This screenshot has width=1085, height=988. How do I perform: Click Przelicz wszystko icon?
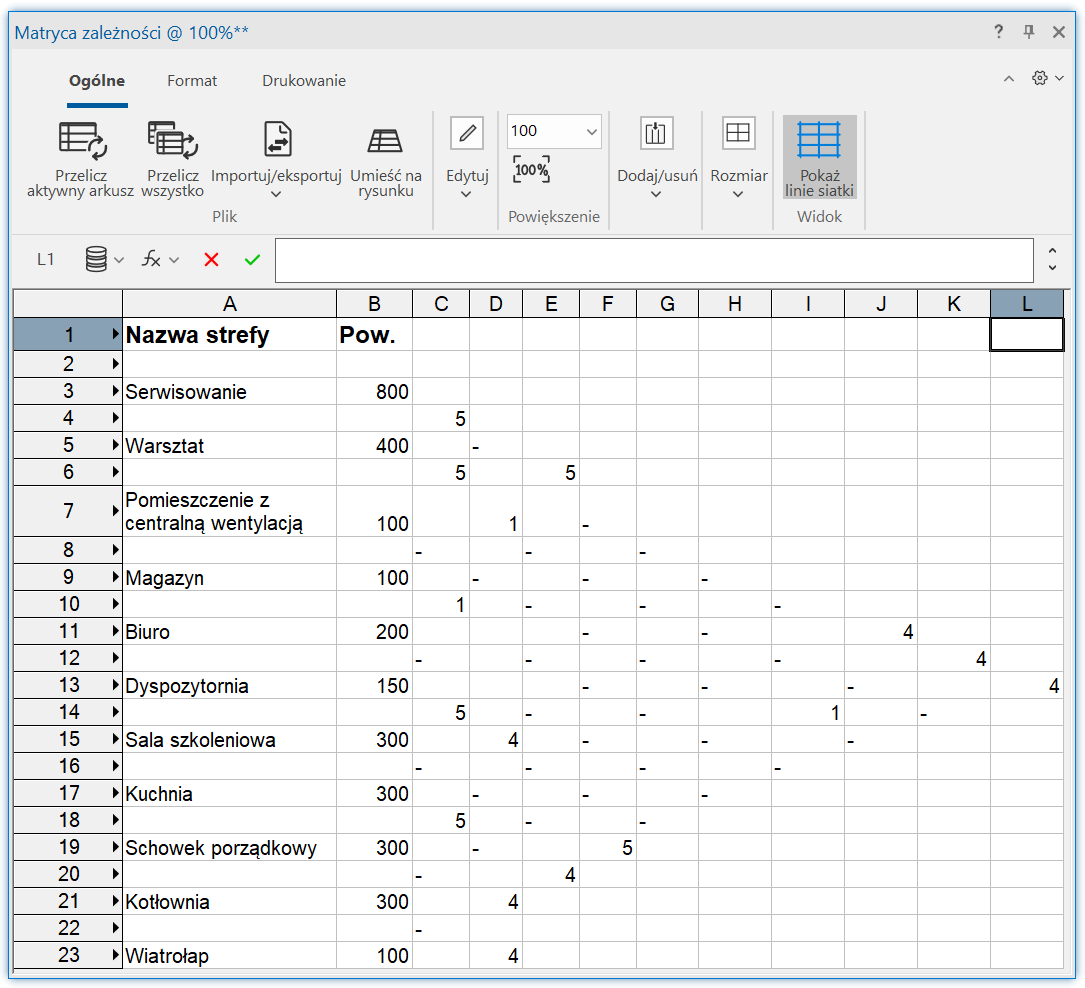(172, 141)
